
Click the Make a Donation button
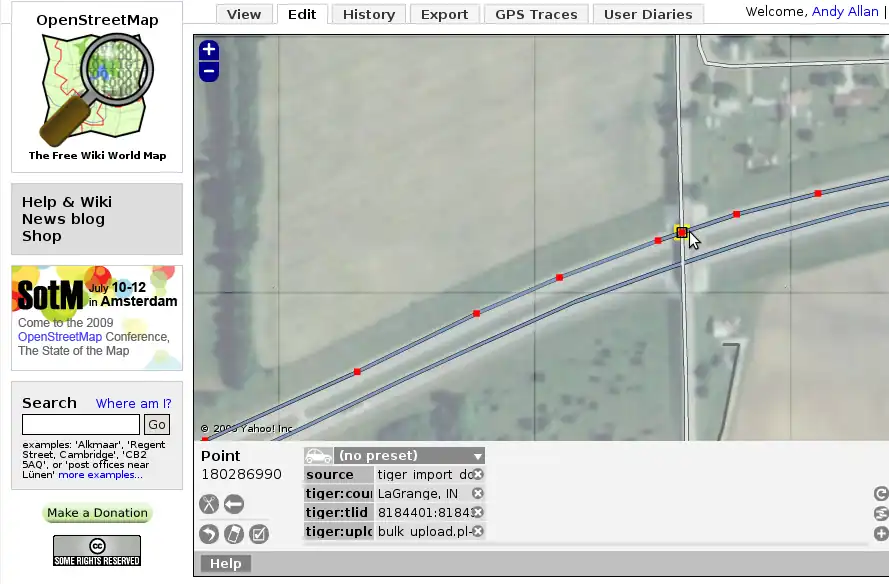pyautogui.click(x=97, y=513)
